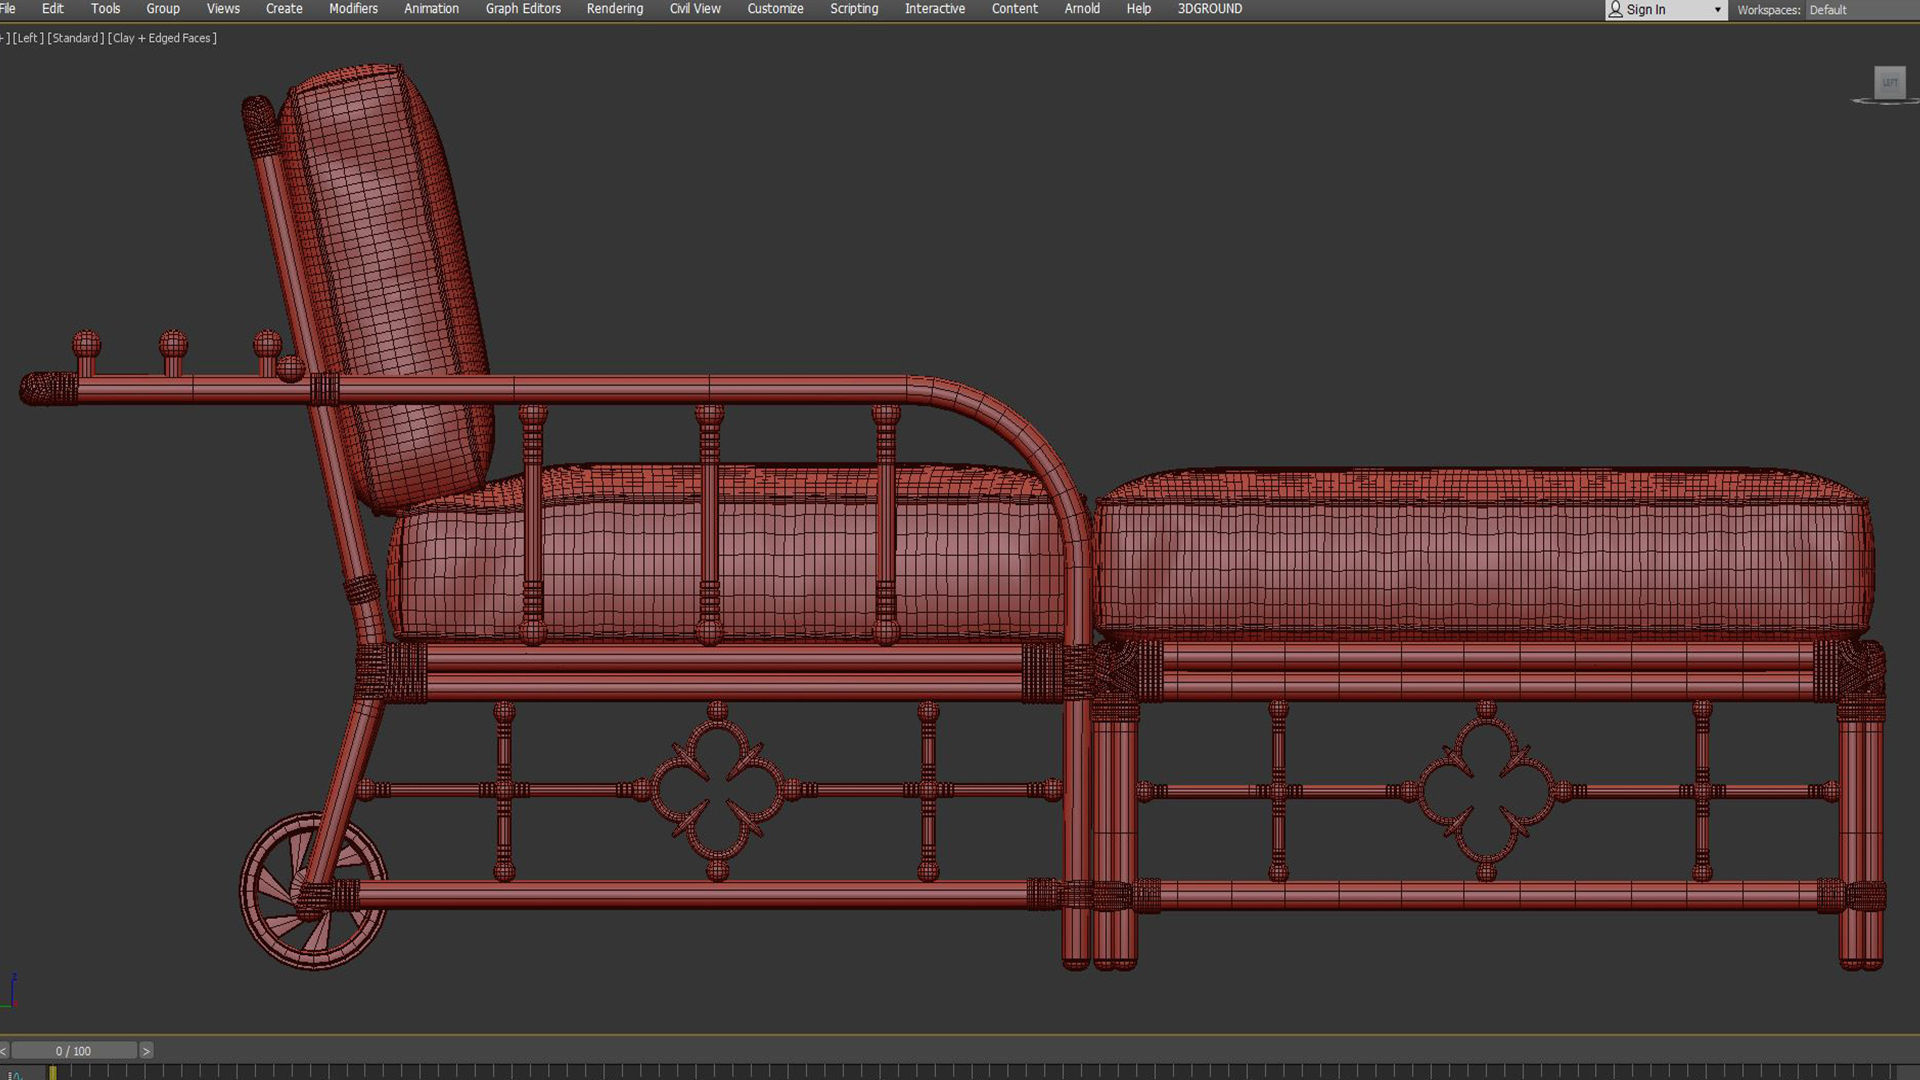Open the Clay + Edged Faces shading menu
Image resolution: width=1920 pixels, height=1080 pixels.
[x=162, y=38]
